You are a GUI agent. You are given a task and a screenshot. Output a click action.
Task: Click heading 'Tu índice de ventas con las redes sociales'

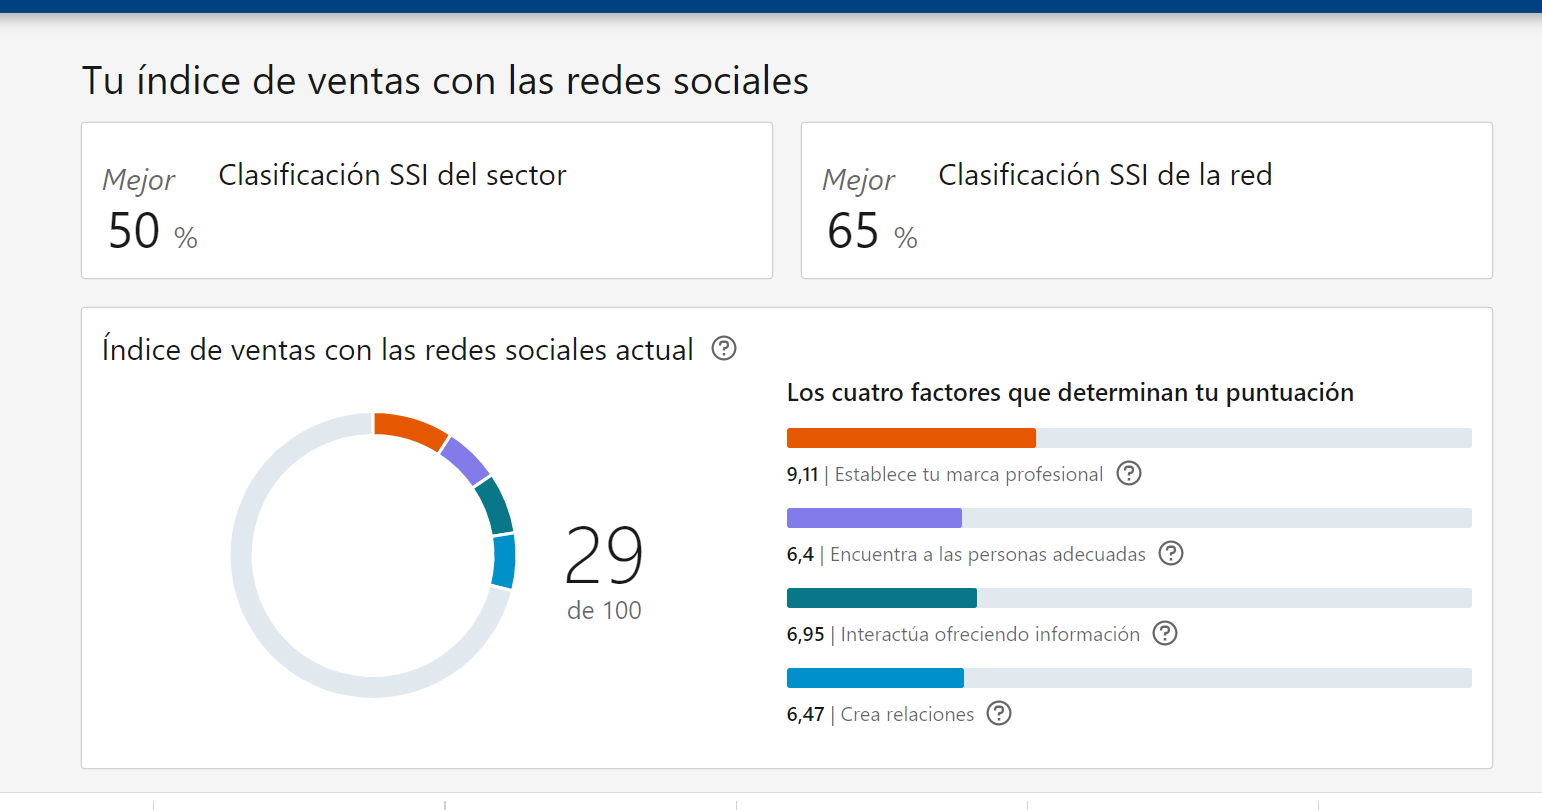(x=445, y=80)
